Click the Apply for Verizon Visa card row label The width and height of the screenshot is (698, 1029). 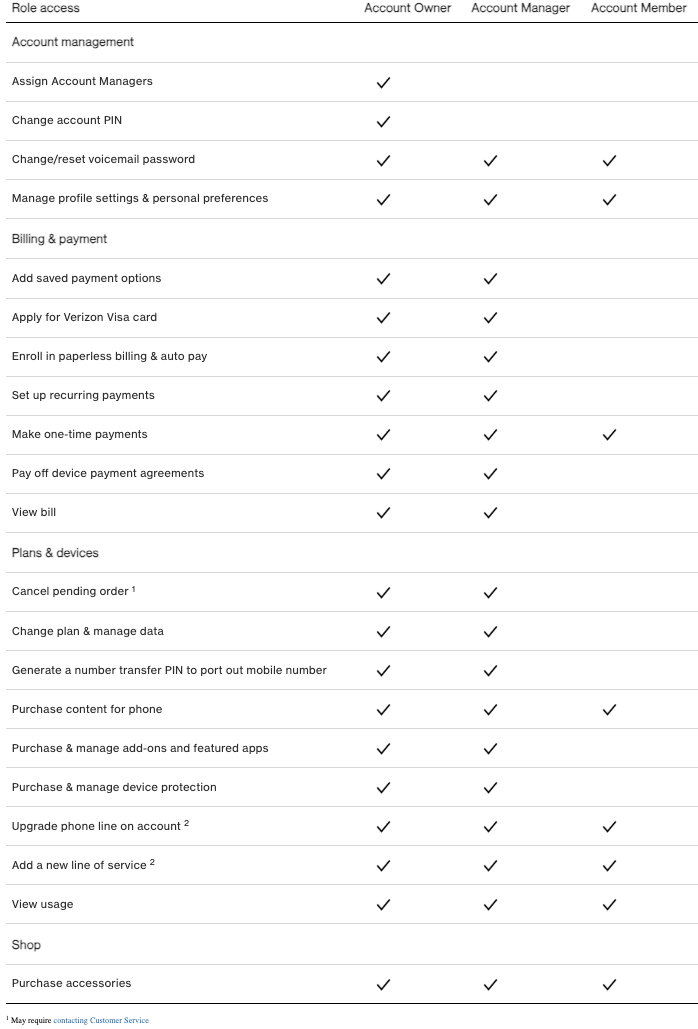tap(84, 318)
